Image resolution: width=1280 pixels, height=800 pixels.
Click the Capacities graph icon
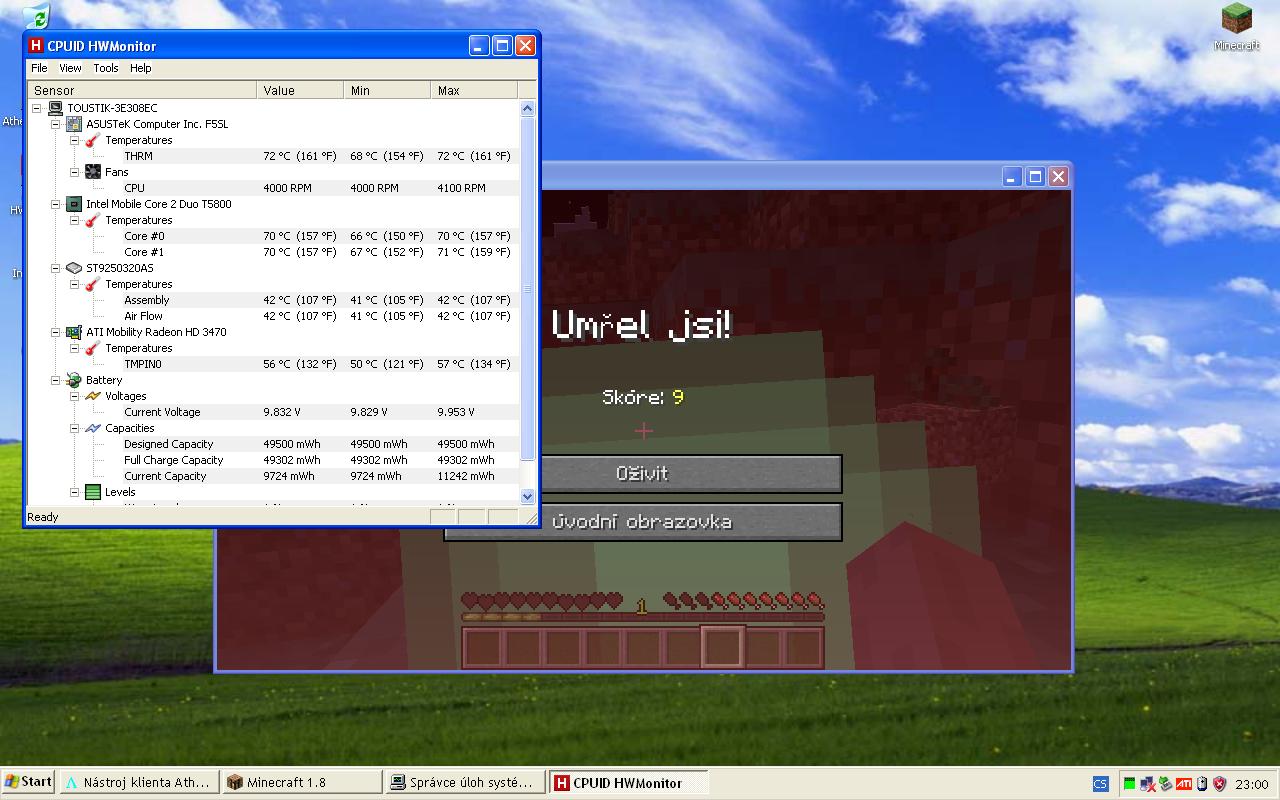coord(93,428)
